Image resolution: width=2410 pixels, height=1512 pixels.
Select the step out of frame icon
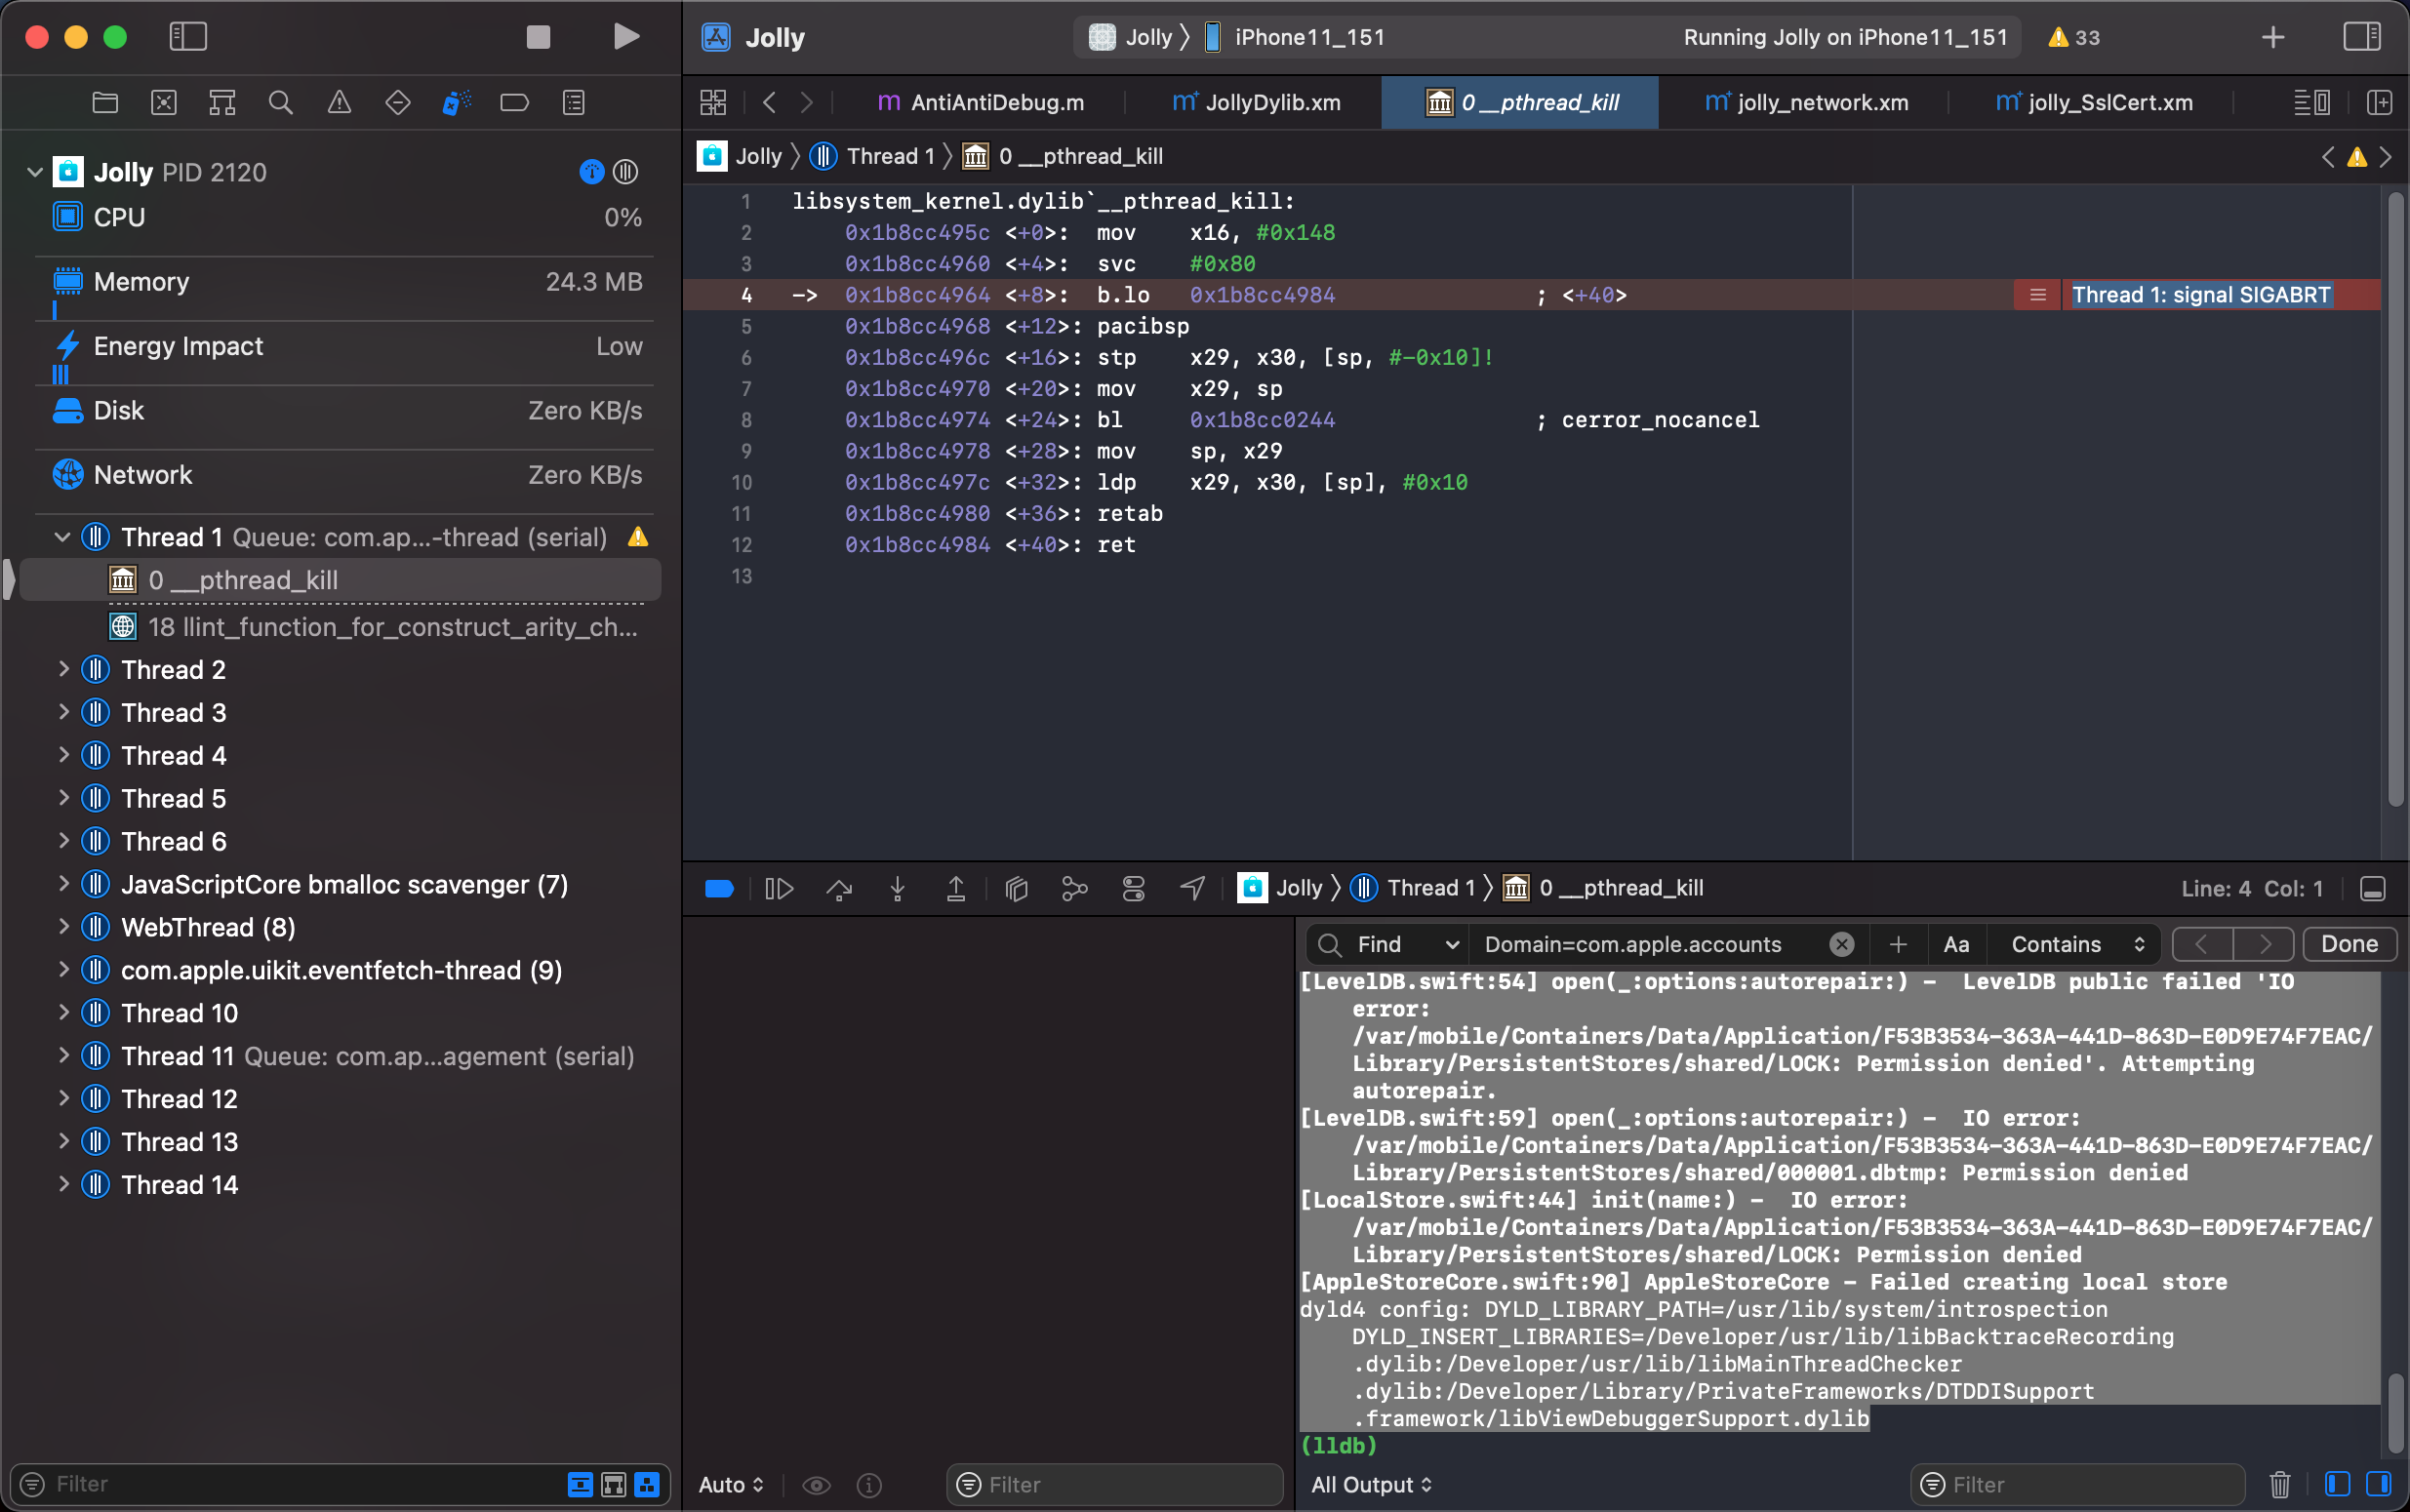click(x=955, y=890)
